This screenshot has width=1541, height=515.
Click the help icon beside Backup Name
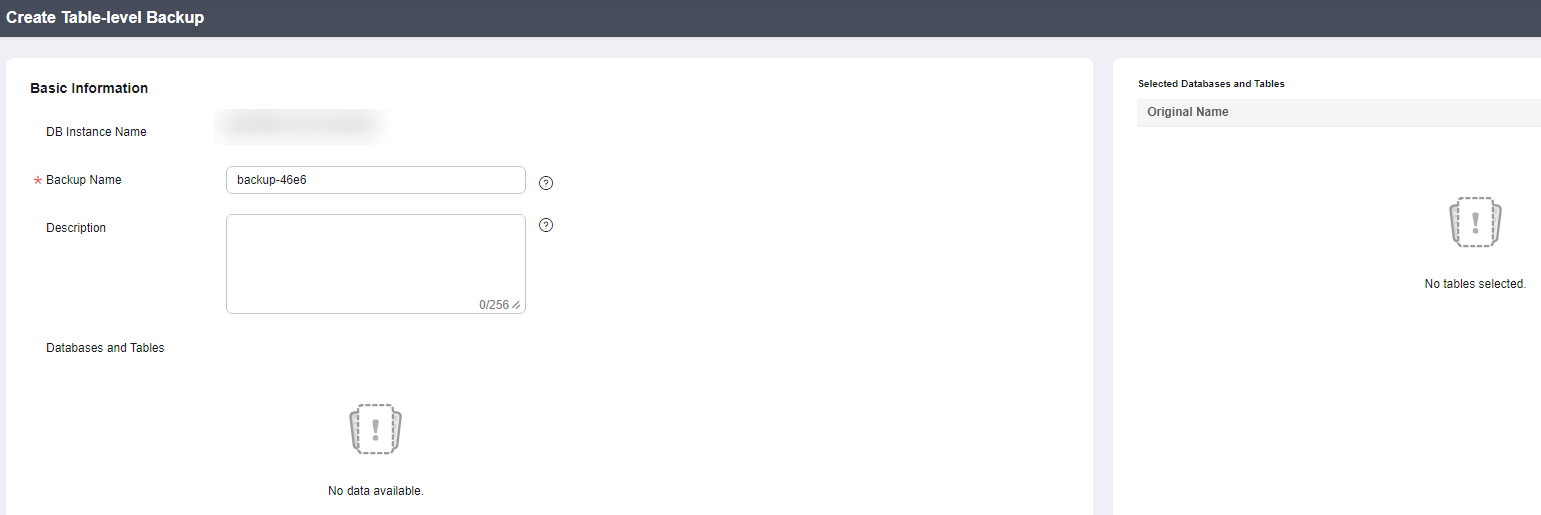tap(546, 183)
